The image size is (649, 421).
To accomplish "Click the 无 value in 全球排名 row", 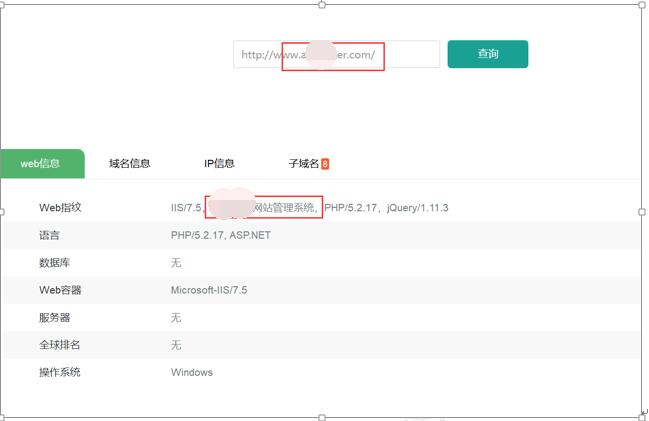I will coord(176,345).
